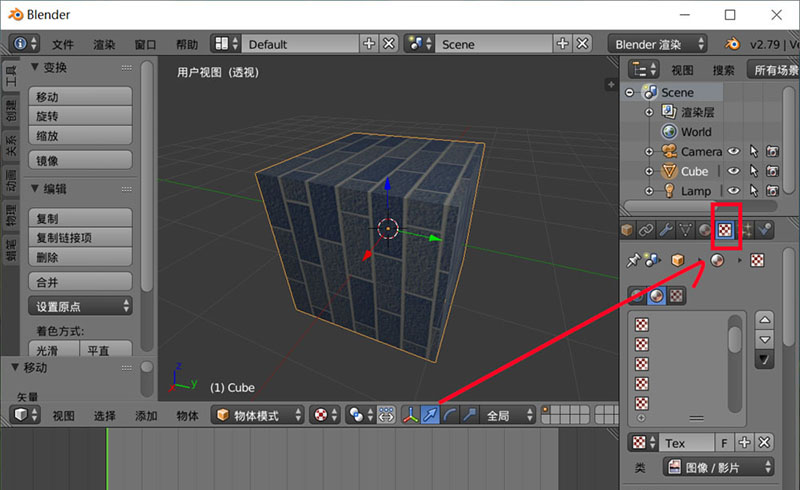Open the render menu
Screen dimensions: 800x490
coord(104,44)
